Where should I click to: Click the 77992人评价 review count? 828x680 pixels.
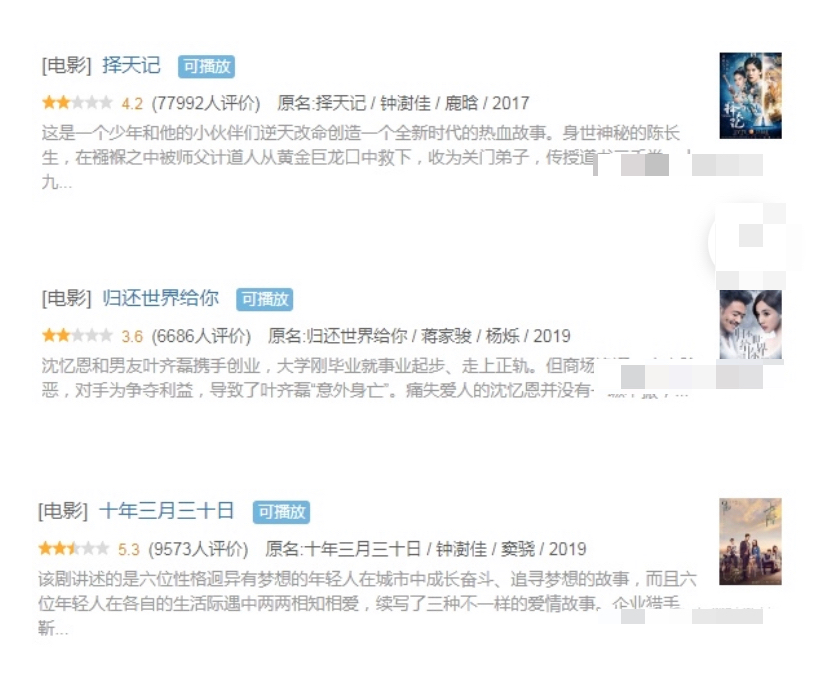(x=206, y=103)
